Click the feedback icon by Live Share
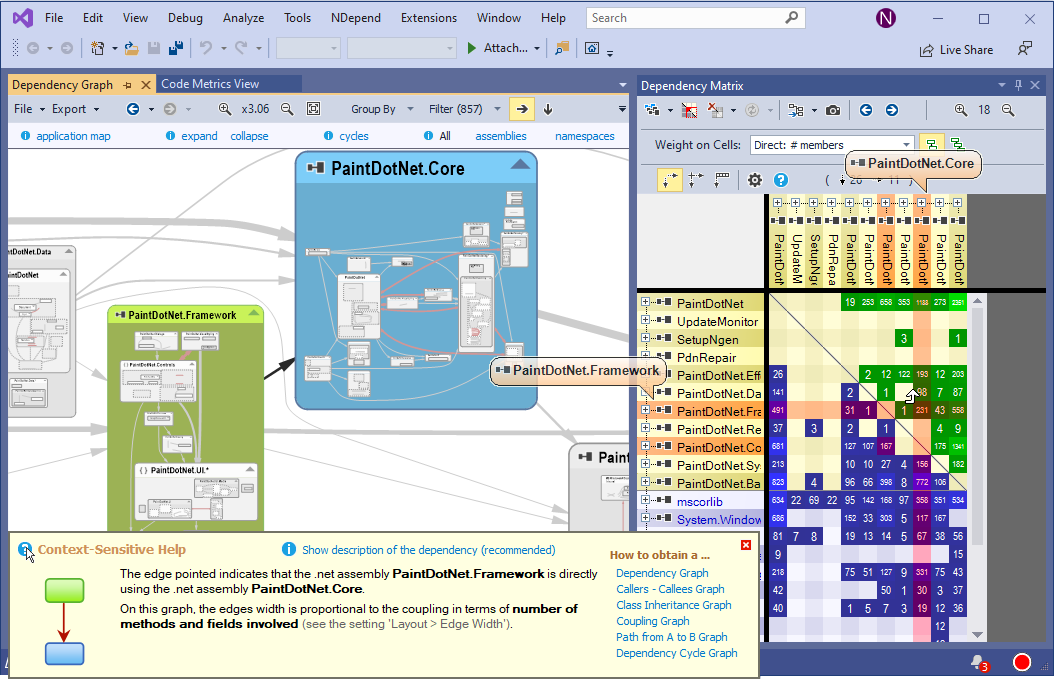The image size is (1054, 679). click(1024, 48)
